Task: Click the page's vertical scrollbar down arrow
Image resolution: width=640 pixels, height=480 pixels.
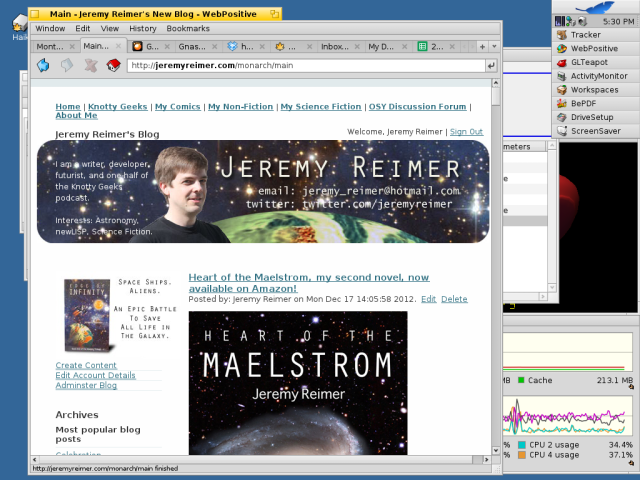Action: click(496, 451)
